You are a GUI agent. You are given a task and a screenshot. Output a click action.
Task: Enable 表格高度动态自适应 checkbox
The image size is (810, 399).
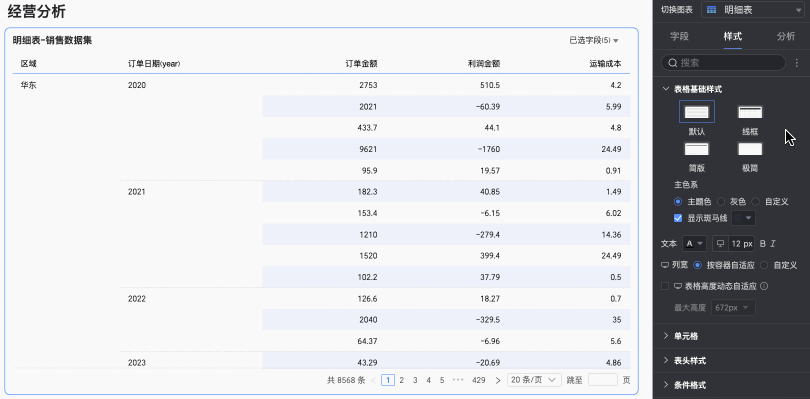(665, 286)
